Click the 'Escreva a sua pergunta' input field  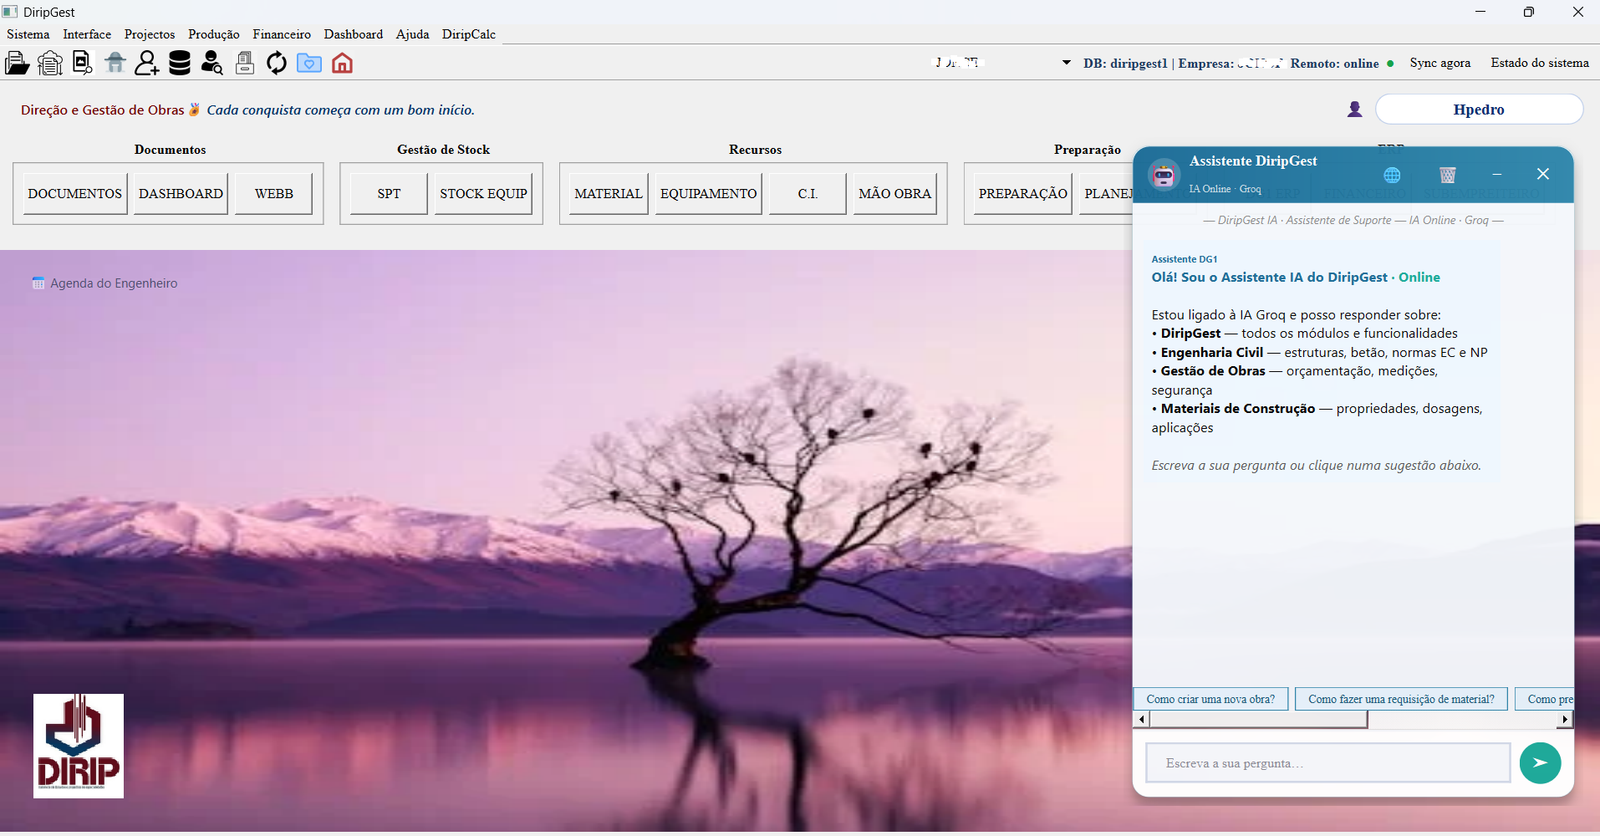coord(1328,763)
